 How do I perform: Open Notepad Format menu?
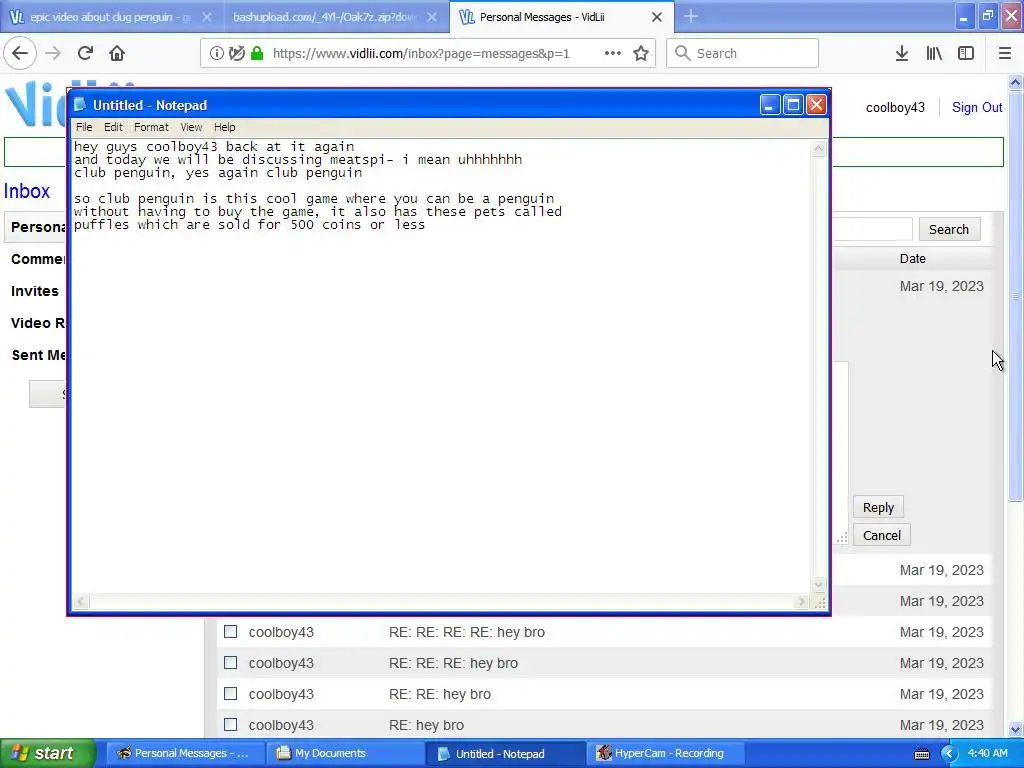click(x=151, y=127)
